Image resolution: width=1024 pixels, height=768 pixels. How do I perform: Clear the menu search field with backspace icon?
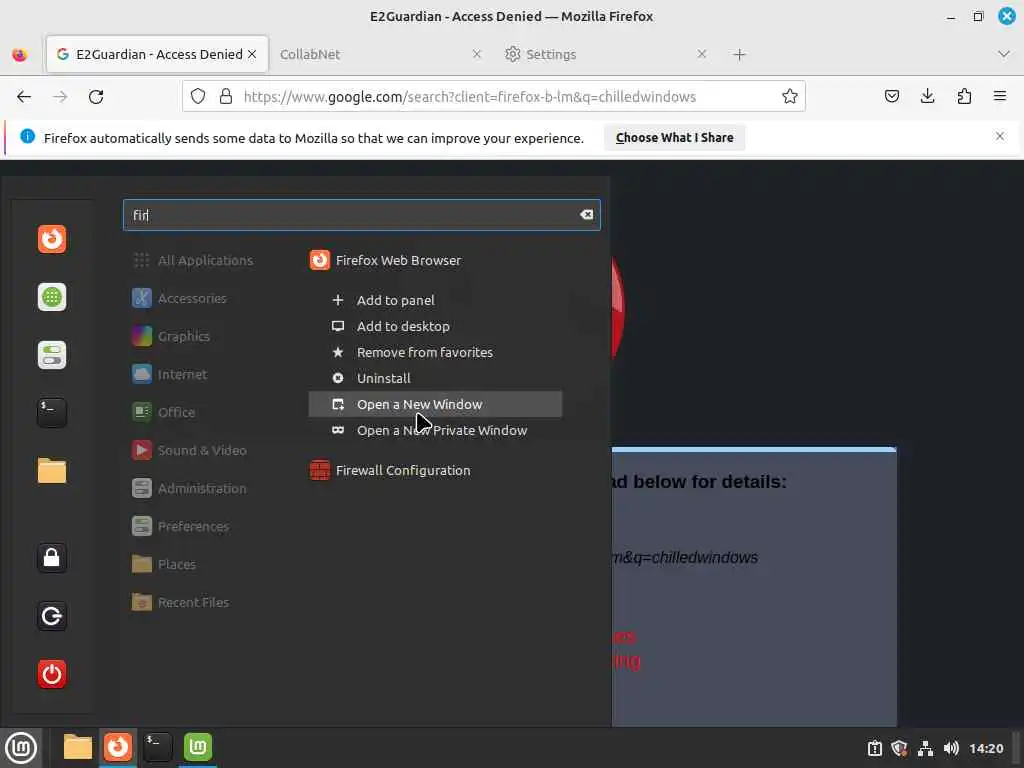(586, 215)
